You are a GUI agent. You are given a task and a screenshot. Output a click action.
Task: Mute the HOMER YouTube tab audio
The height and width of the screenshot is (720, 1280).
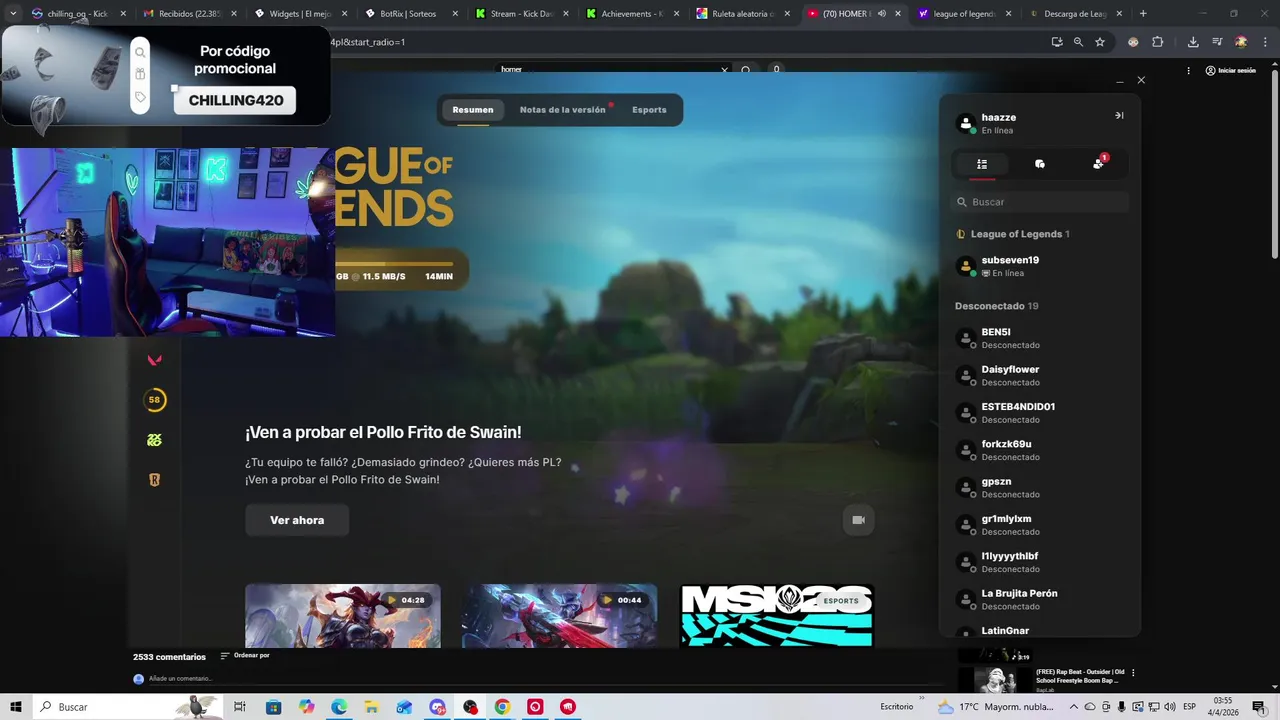pyautogui.click(x=881, y=14)
